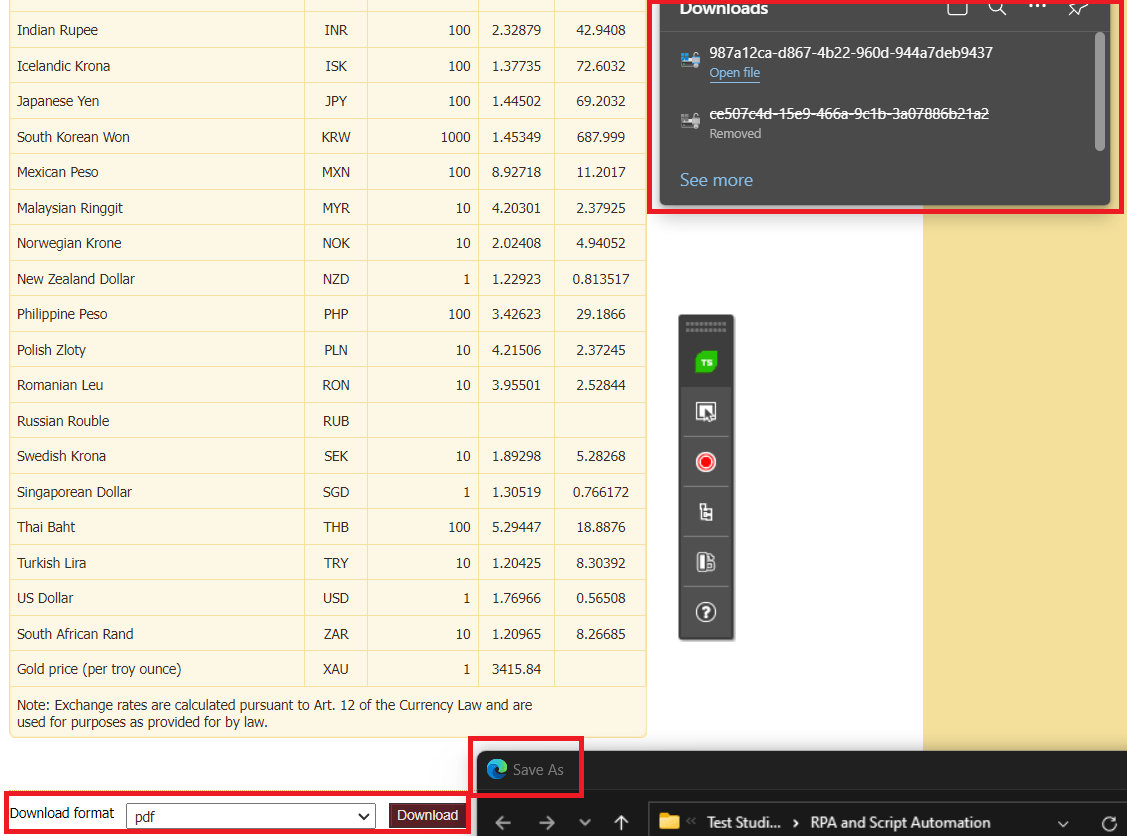Viewport: 1127px width, 836px height.
Task: Click the Thai Baht row name
Action: pos(46,527)
